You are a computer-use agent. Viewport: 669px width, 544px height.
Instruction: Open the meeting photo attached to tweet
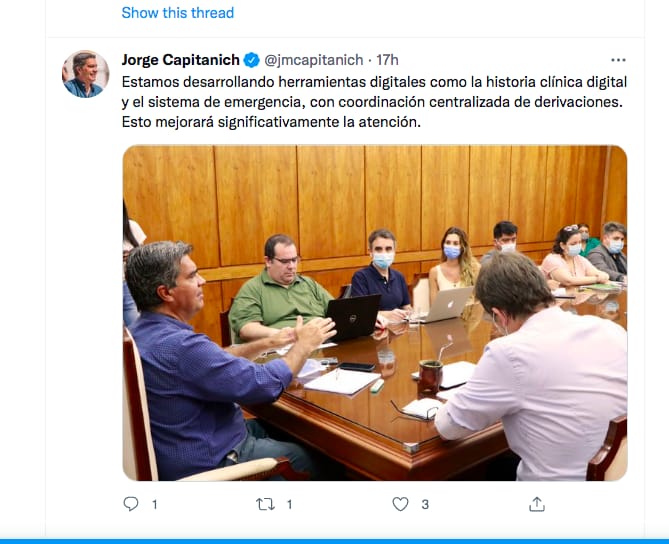pos(375,313)
